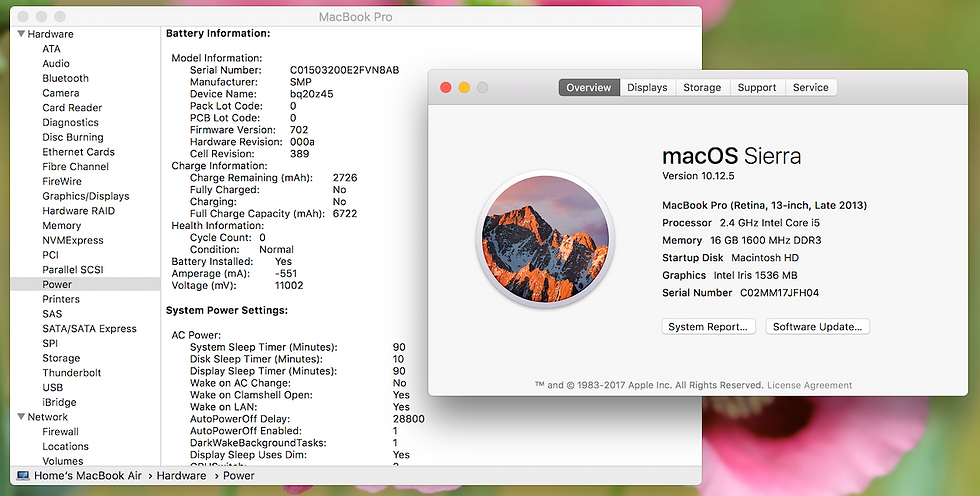Select ATA in the sidebar
This screenshot has height=496, width=980.
tap(51, 49)
